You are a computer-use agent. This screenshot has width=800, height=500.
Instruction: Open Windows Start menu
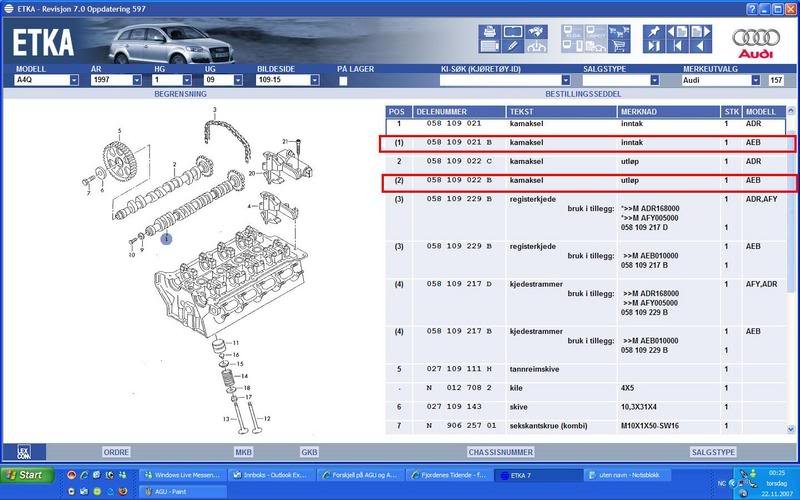[x=23, y=474]
